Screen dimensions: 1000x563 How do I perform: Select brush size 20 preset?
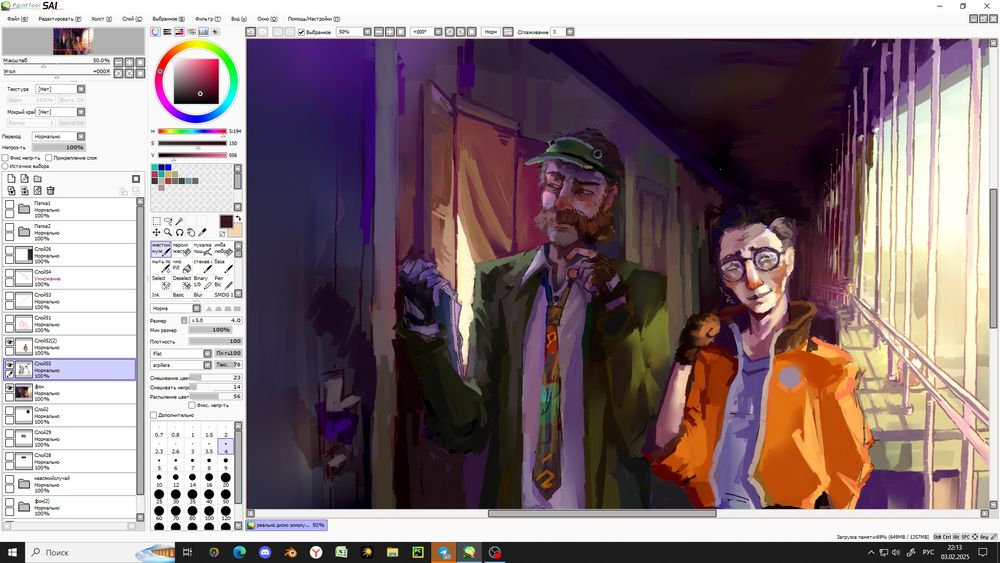(226, 479)
